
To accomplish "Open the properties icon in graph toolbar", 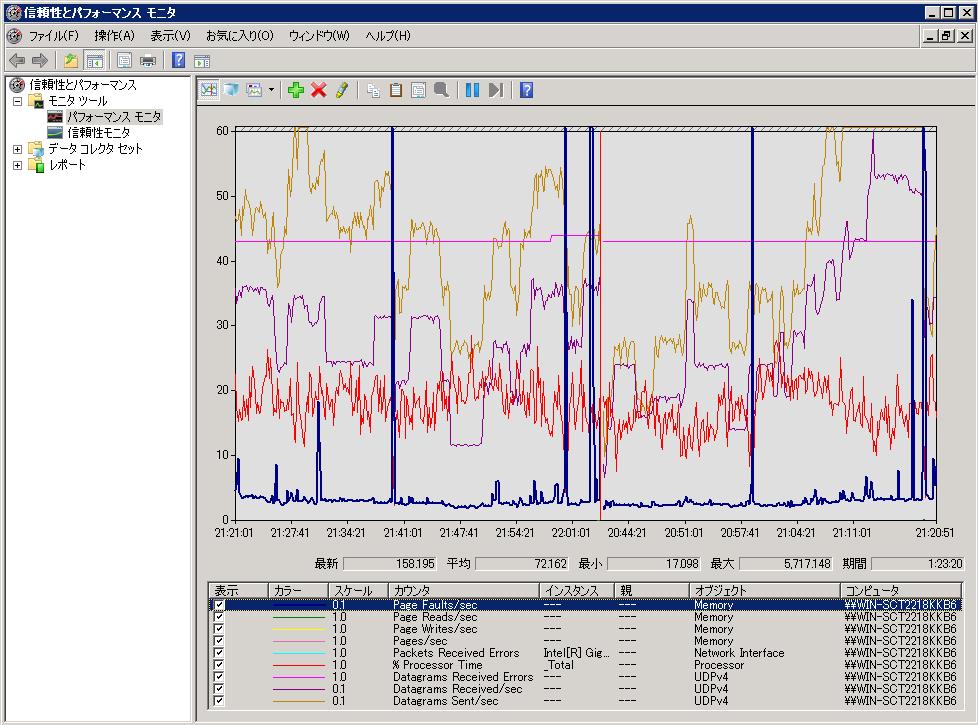I will [418, 90].
